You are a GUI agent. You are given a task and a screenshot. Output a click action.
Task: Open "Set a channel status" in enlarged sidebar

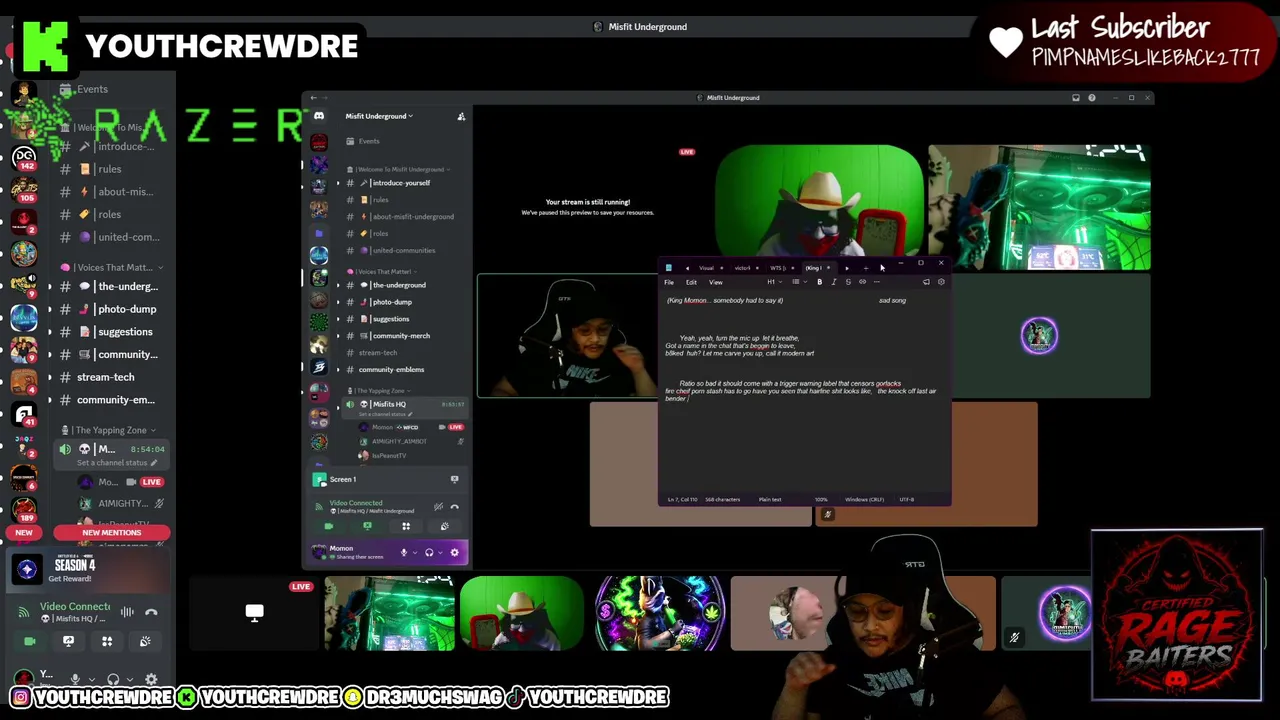117,463
